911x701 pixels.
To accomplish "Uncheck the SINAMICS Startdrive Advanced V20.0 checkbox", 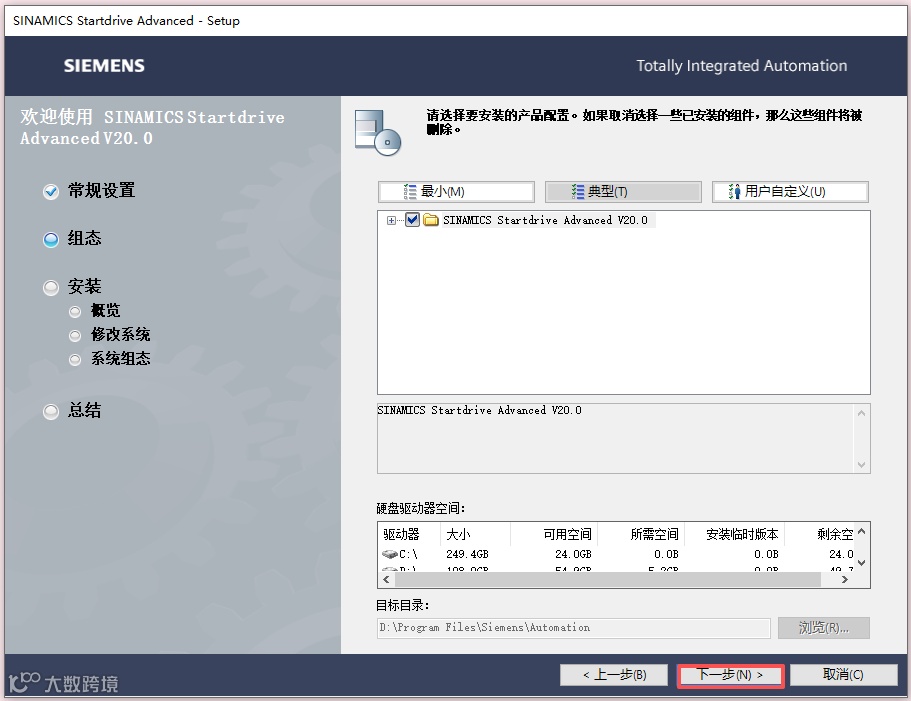I will (x=413, y=220).
